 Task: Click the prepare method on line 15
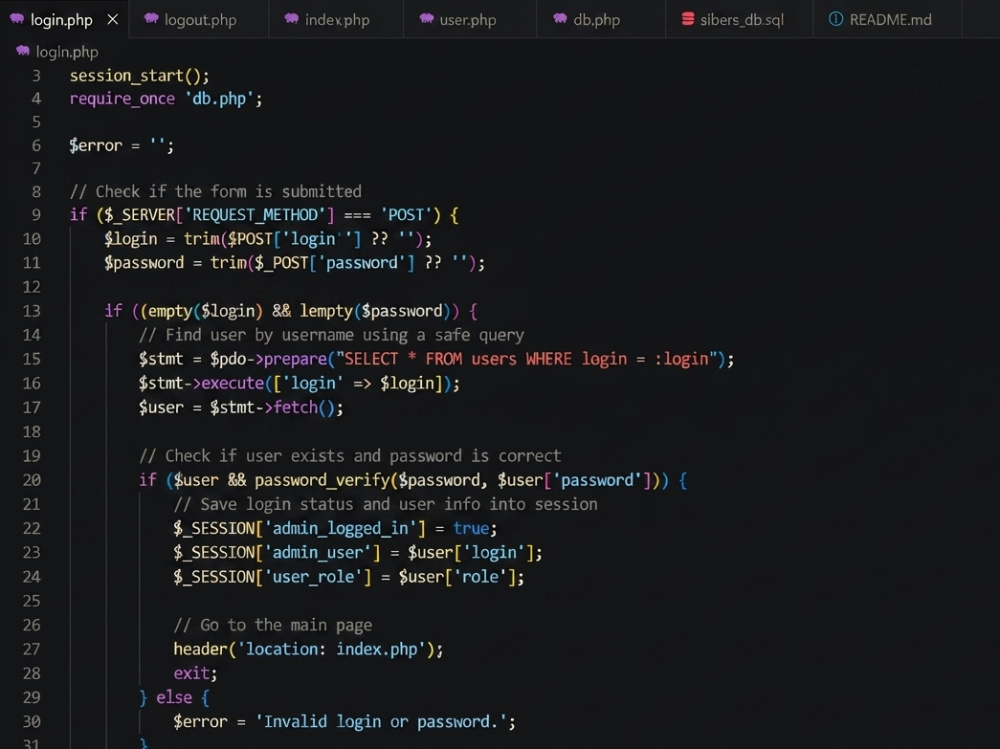[x=295, y=359]
